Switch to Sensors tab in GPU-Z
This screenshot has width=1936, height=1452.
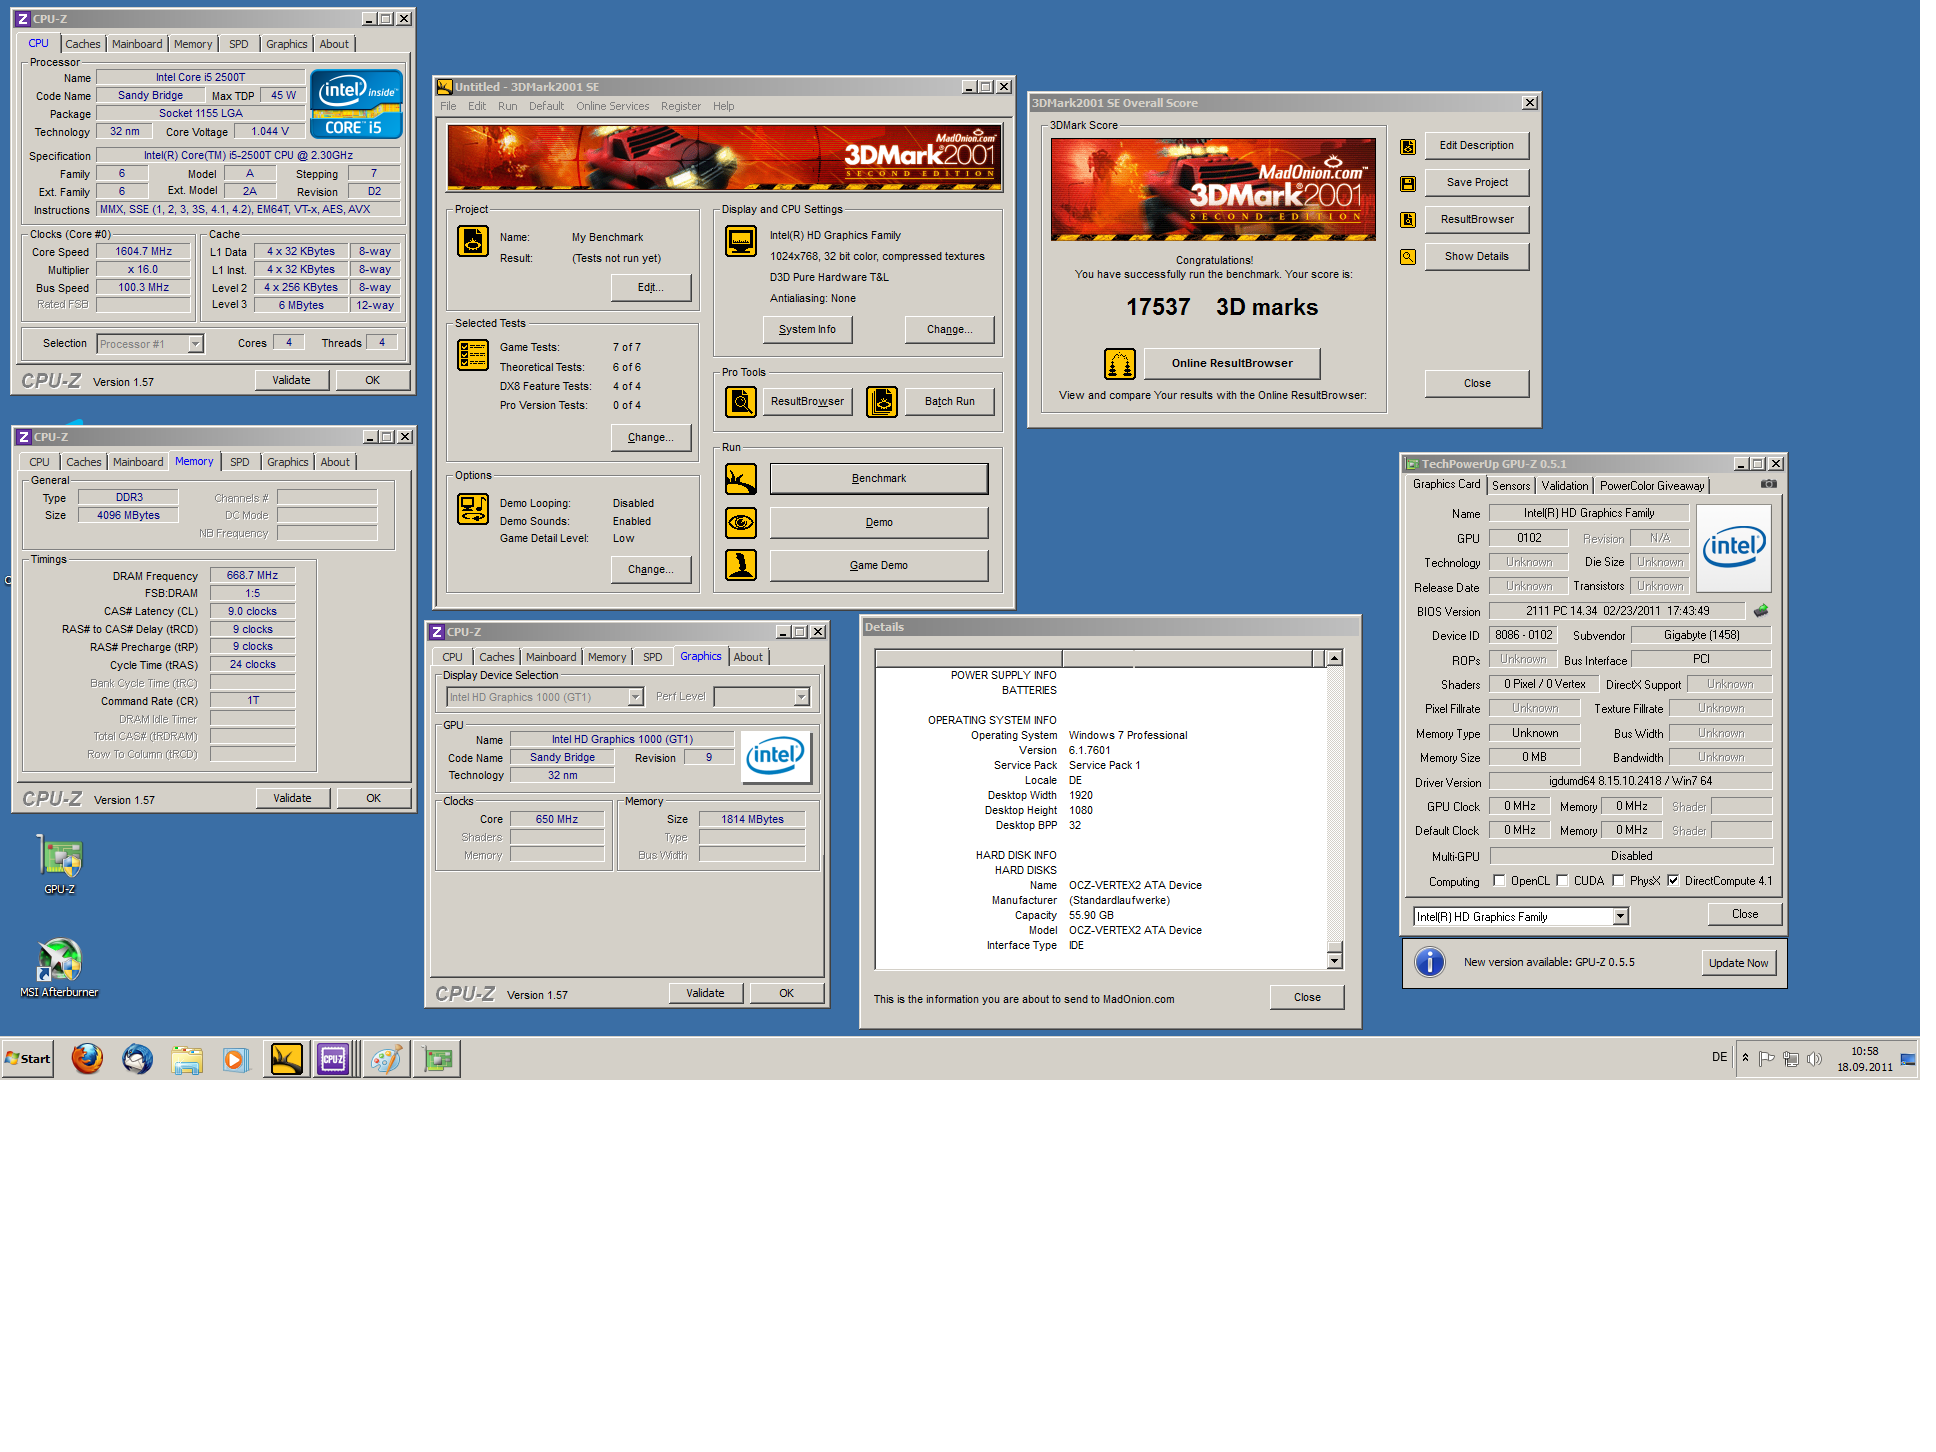[x=1510, y=486]
